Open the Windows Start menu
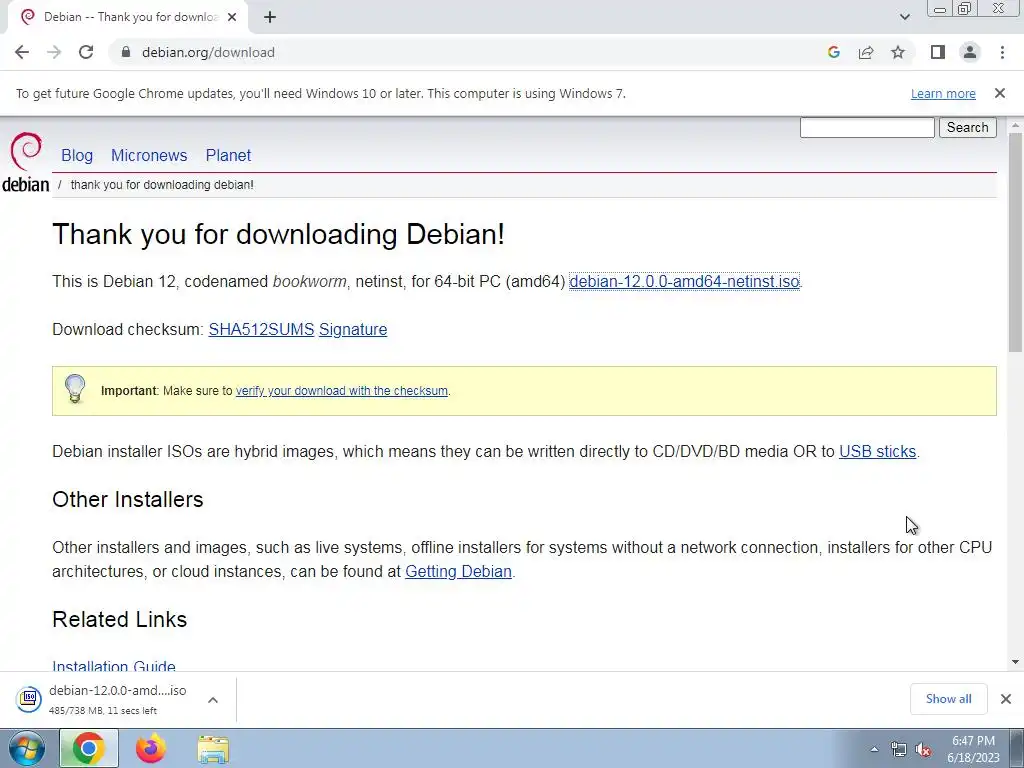Viewport: 1024px width, 768px height. (x=26, y=748)
